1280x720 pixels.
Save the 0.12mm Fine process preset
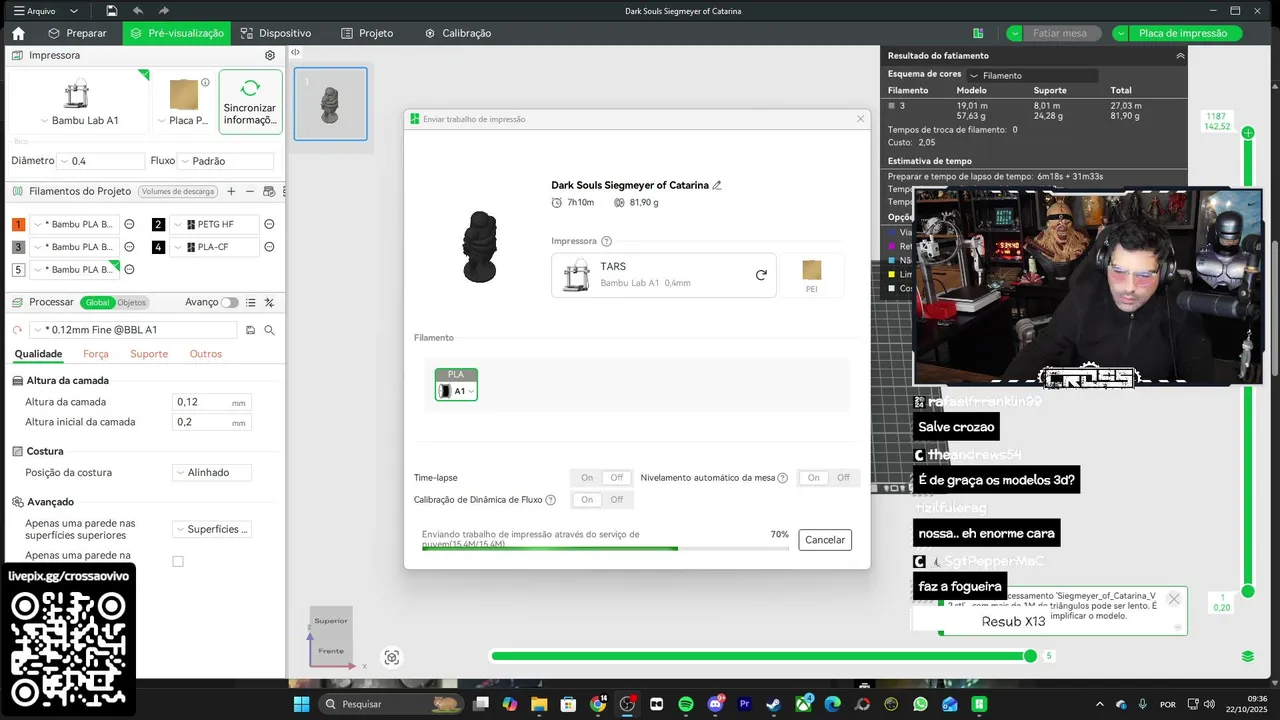point(251,330)
